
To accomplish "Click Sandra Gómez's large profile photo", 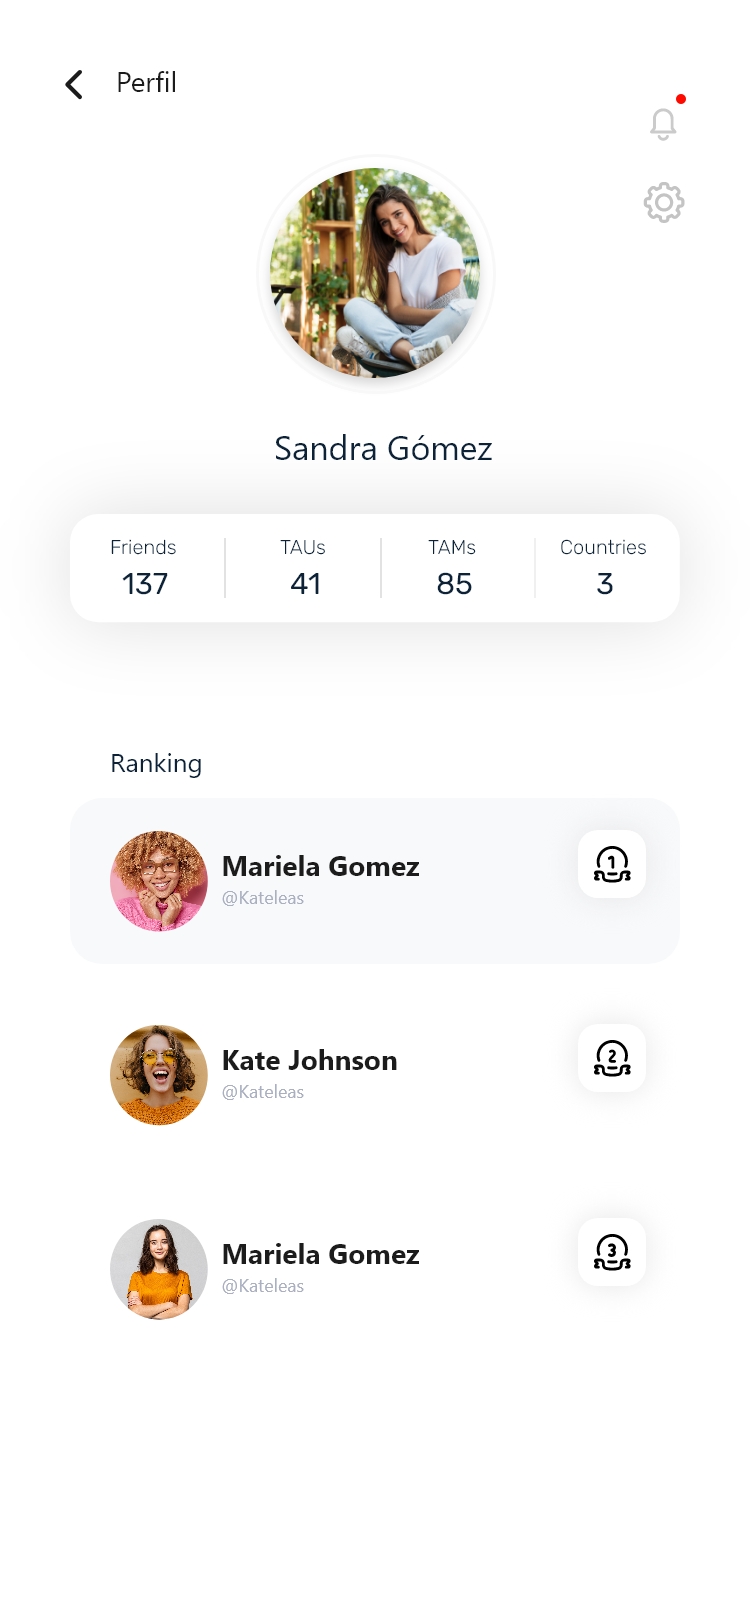I will [x=375, y=273].
